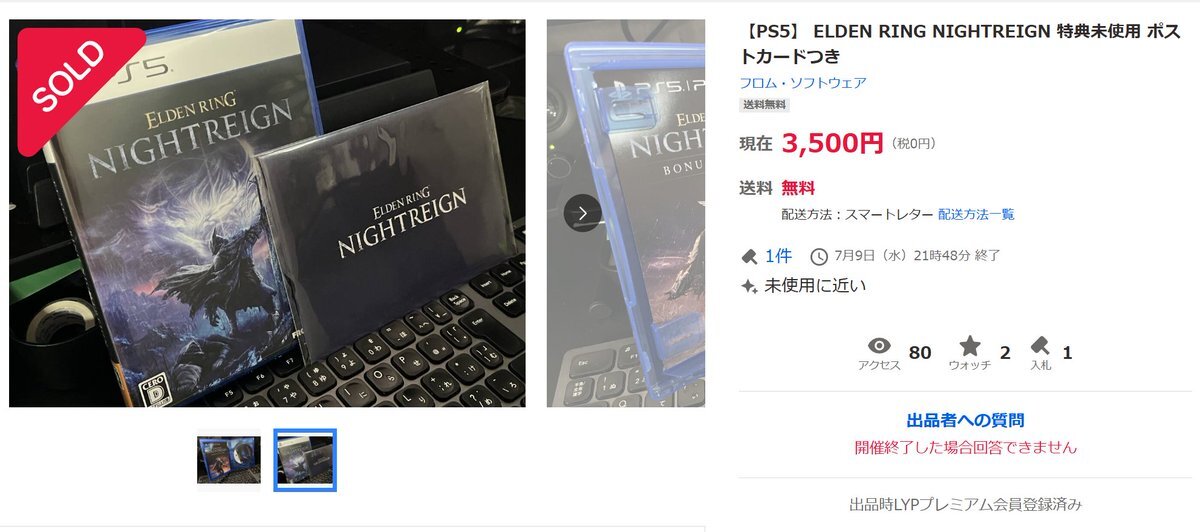This screenshot has width=1200, height=532.
Task: Click the gavel bid count icon near 入札
Action: point(1040,346)
